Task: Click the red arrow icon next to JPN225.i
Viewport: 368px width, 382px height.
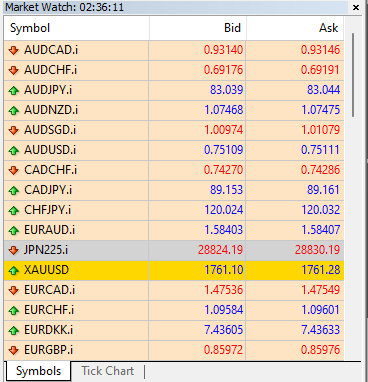Action: pyautogui.click(x=13, y=250)
